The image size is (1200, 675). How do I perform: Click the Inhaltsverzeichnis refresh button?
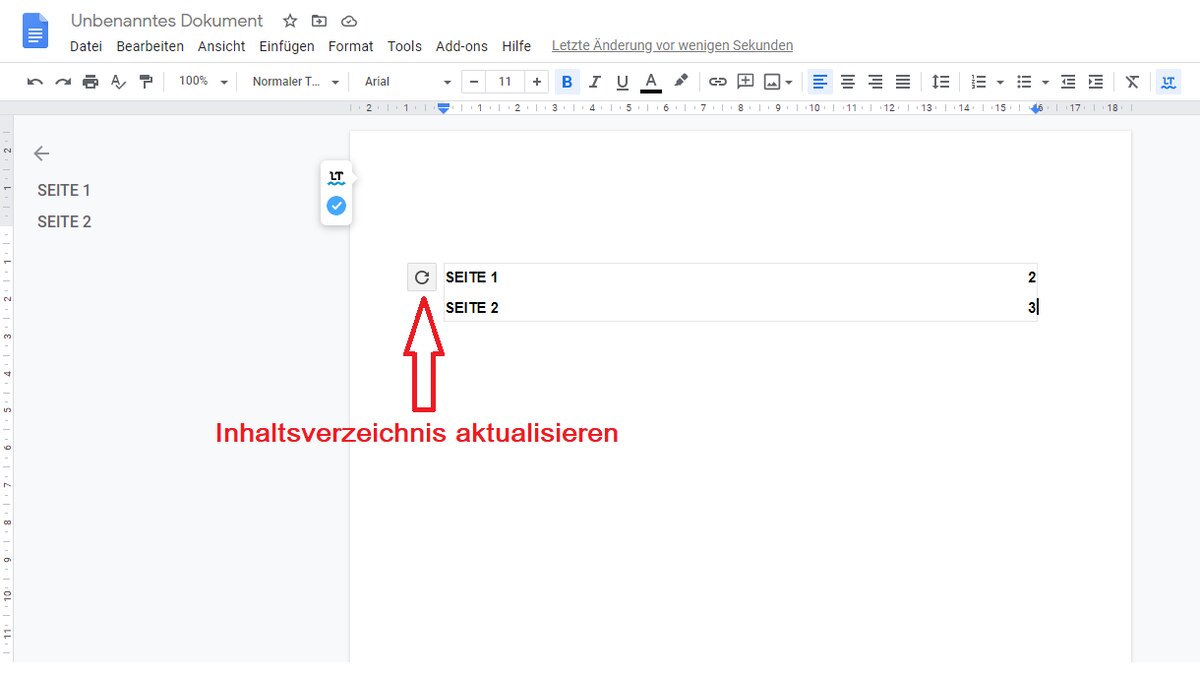tap(421, 277)
